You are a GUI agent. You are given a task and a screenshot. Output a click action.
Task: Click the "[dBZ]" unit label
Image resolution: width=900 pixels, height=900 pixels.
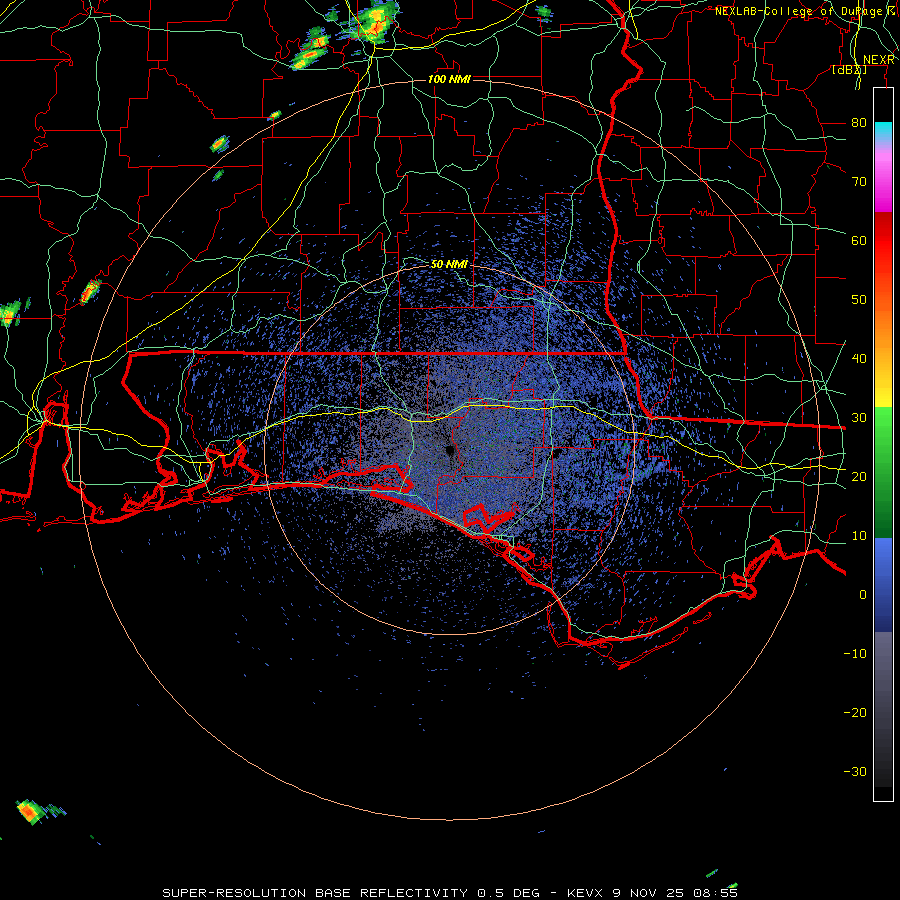click(x=849, y=70)
